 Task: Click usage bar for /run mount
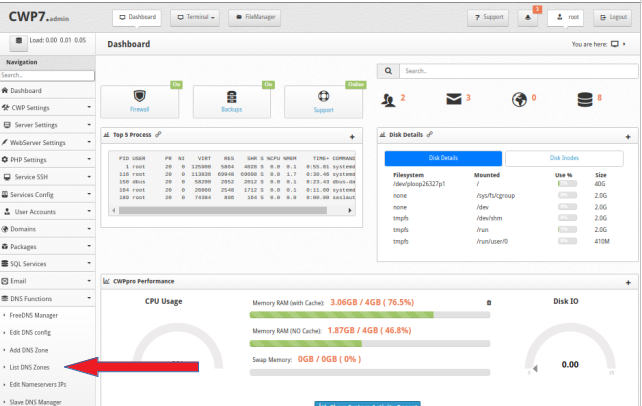coord(567,230)
